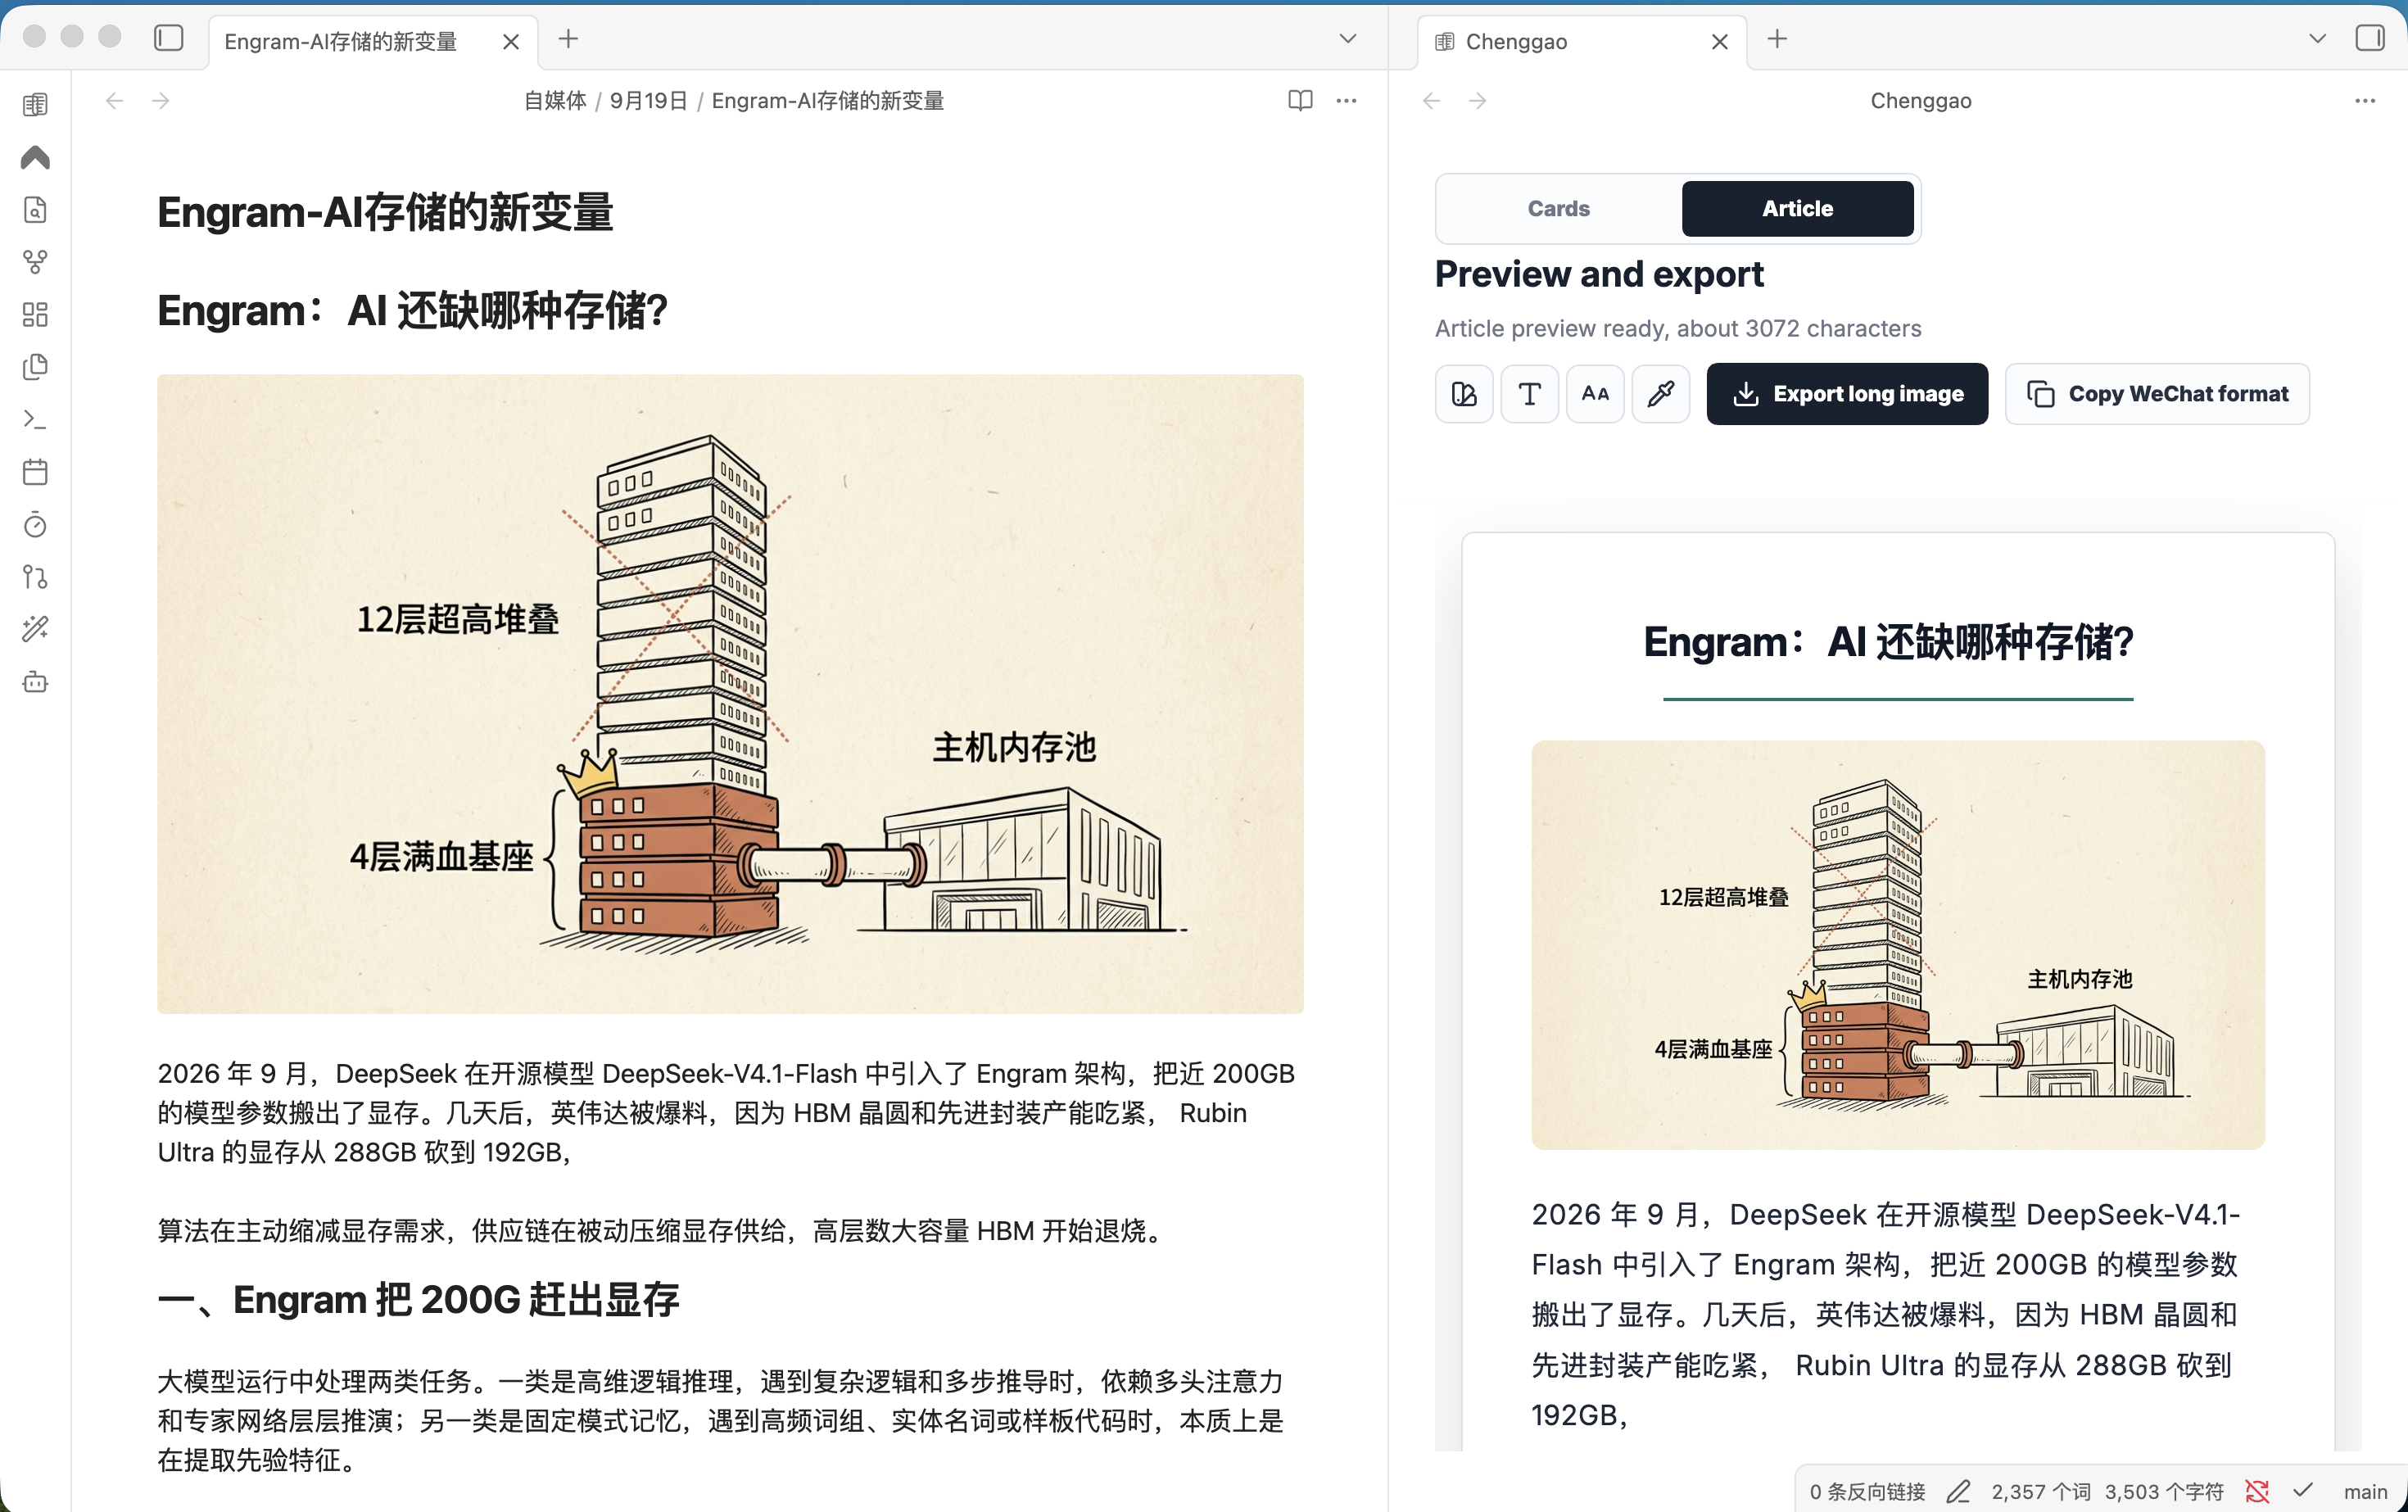Screen dimensions: 2408x1512
Task: Open graph view from the ribbon
Action: pyautogui.click(x=35, y=262)
